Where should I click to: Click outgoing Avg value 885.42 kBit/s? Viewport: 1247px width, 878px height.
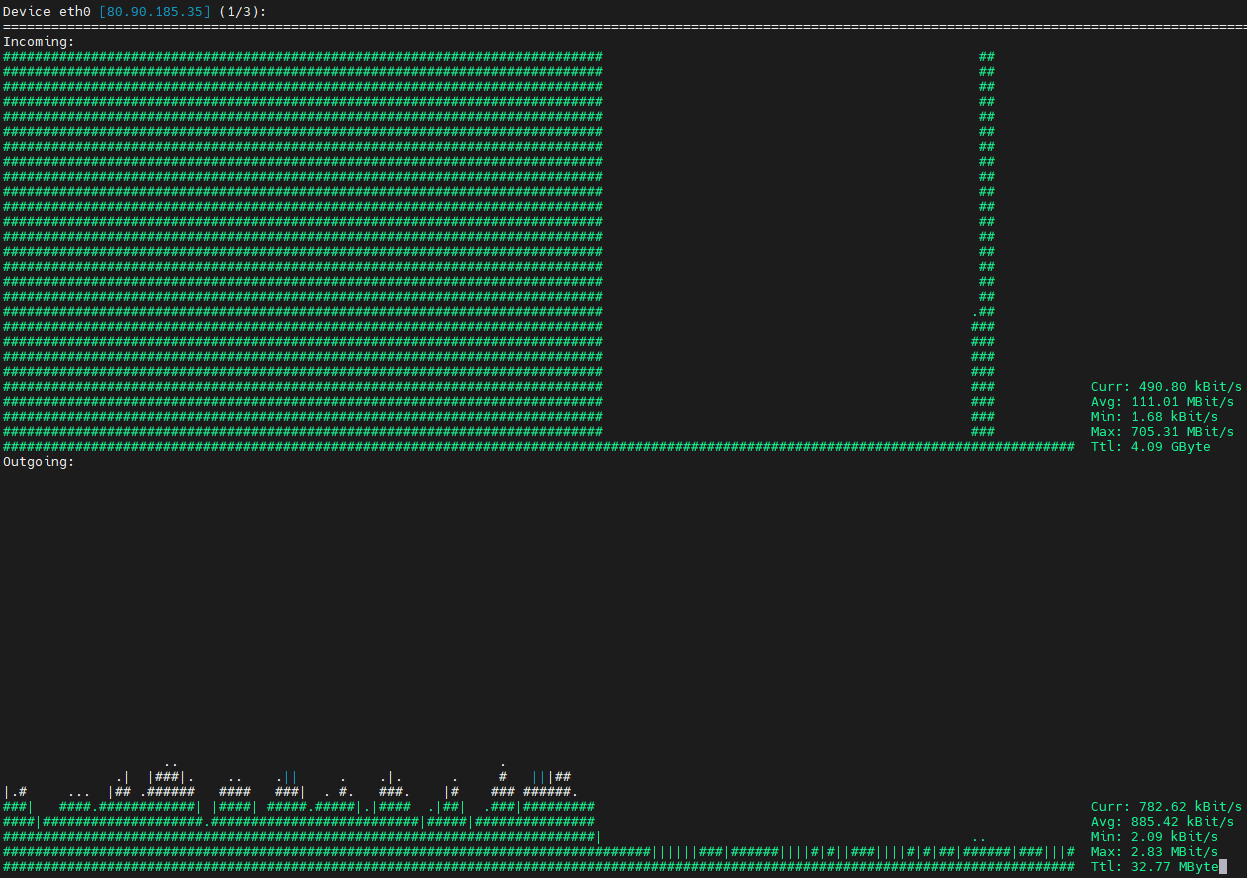tap(1186, 822)
